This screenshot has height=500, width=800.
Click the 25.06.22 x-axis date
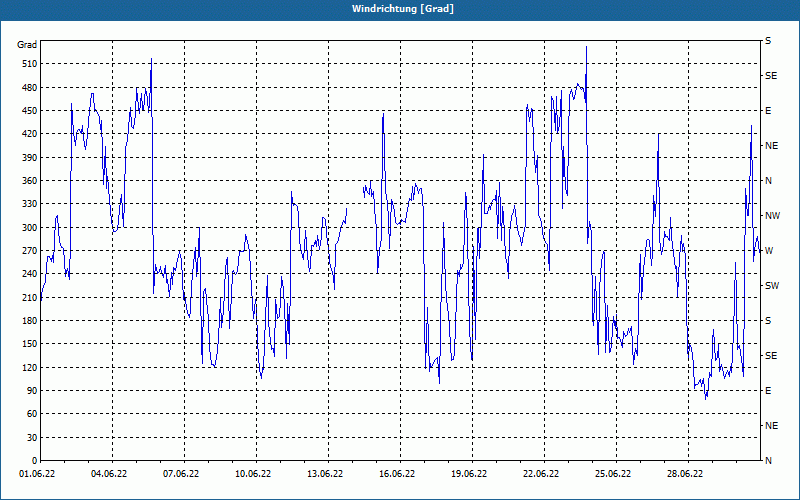613,474
